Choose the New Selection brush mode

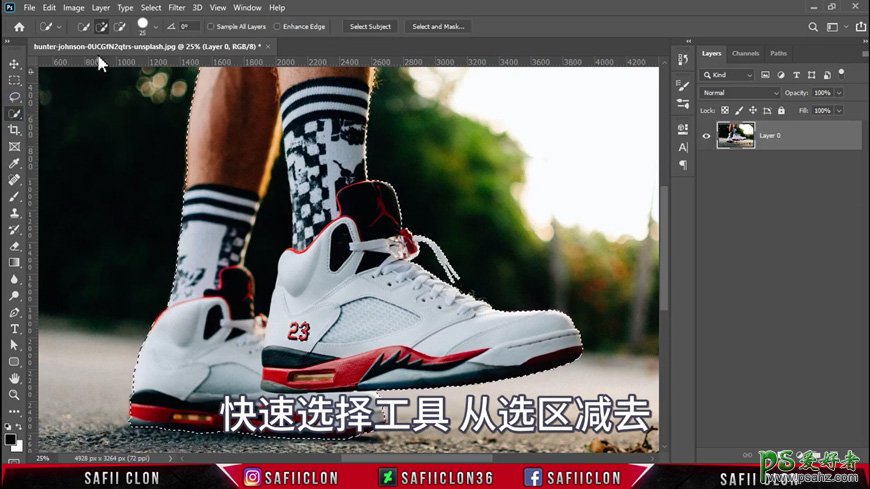84,27
